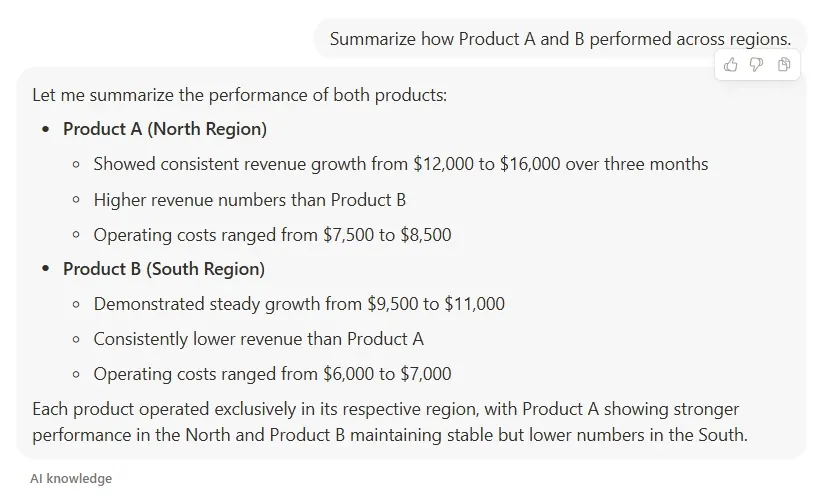Click the "Product A (North Region)" heading
Screen dimensions: 824x497
pos(165,129)
